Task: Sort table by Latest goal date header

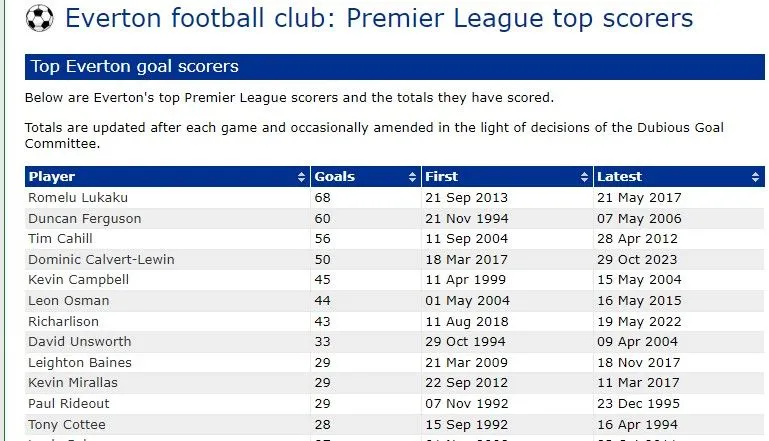Action: [620, 177]
